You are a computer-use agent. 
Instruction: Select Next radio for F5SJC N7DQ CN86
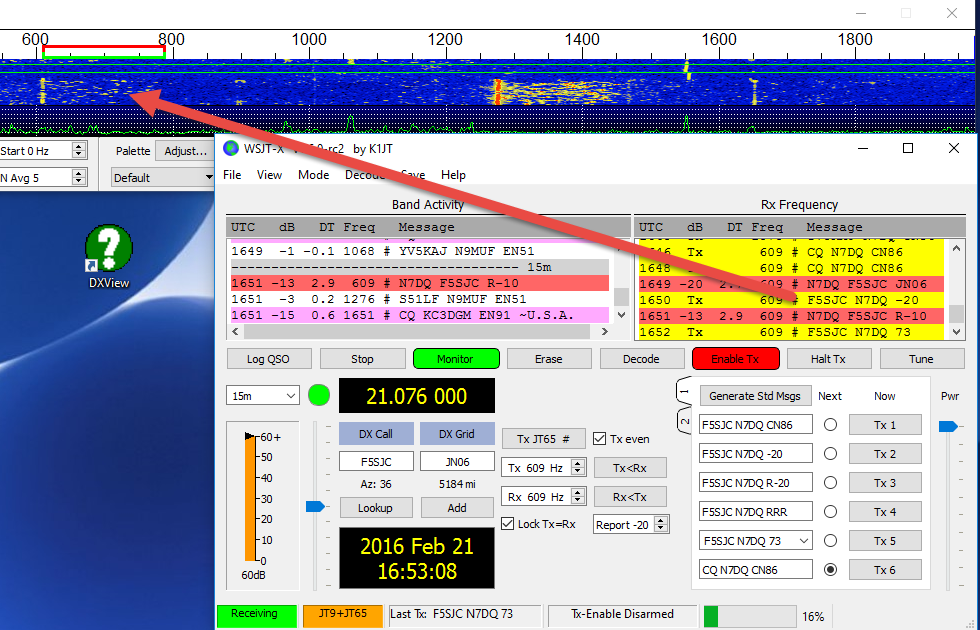pyautogui.click(x=830, y=425)
